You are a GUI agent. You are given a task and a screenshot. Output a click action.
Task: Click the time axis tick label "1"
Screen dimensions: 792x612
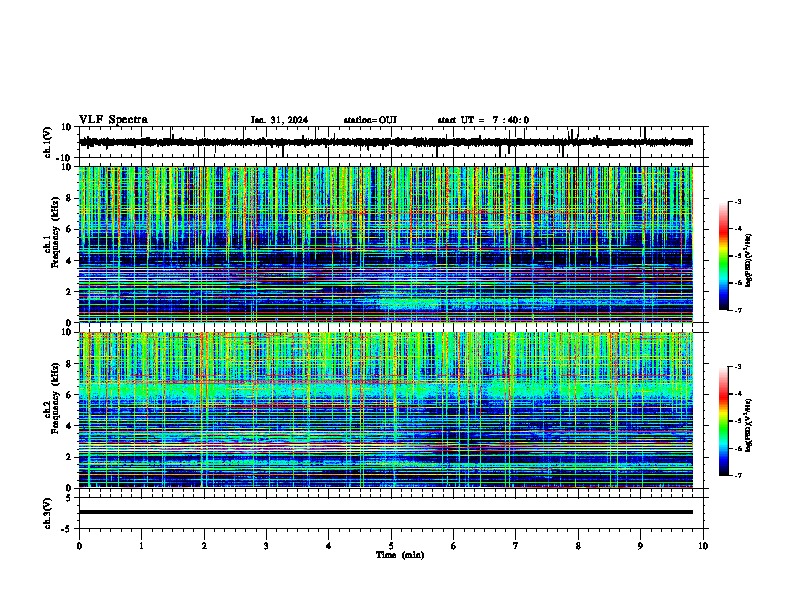141,546
